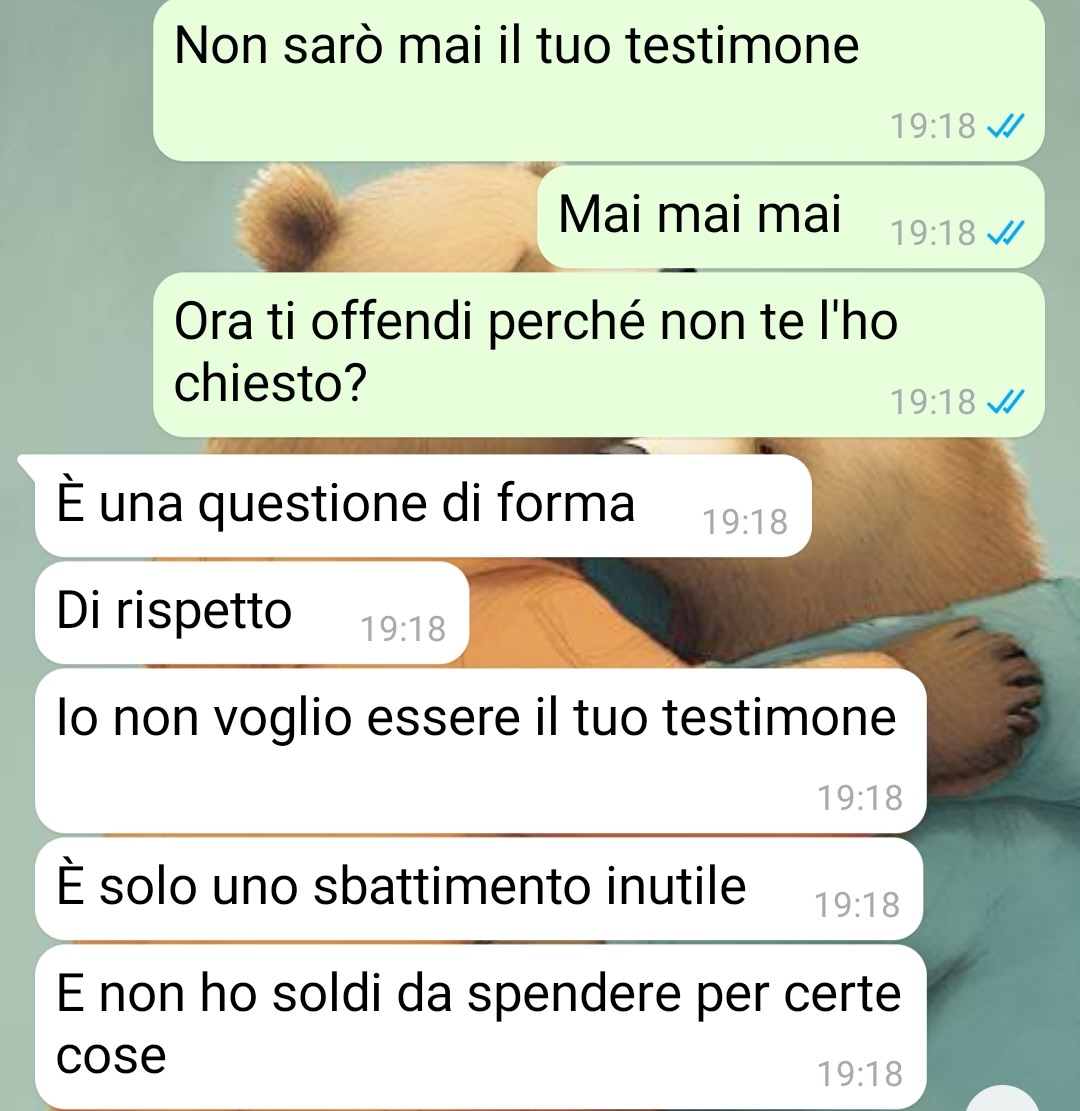1080x1111 pixels.
Task: Tap the 19:18 timestamp on 'È una questione di forma'
Action: coord(745,521)
